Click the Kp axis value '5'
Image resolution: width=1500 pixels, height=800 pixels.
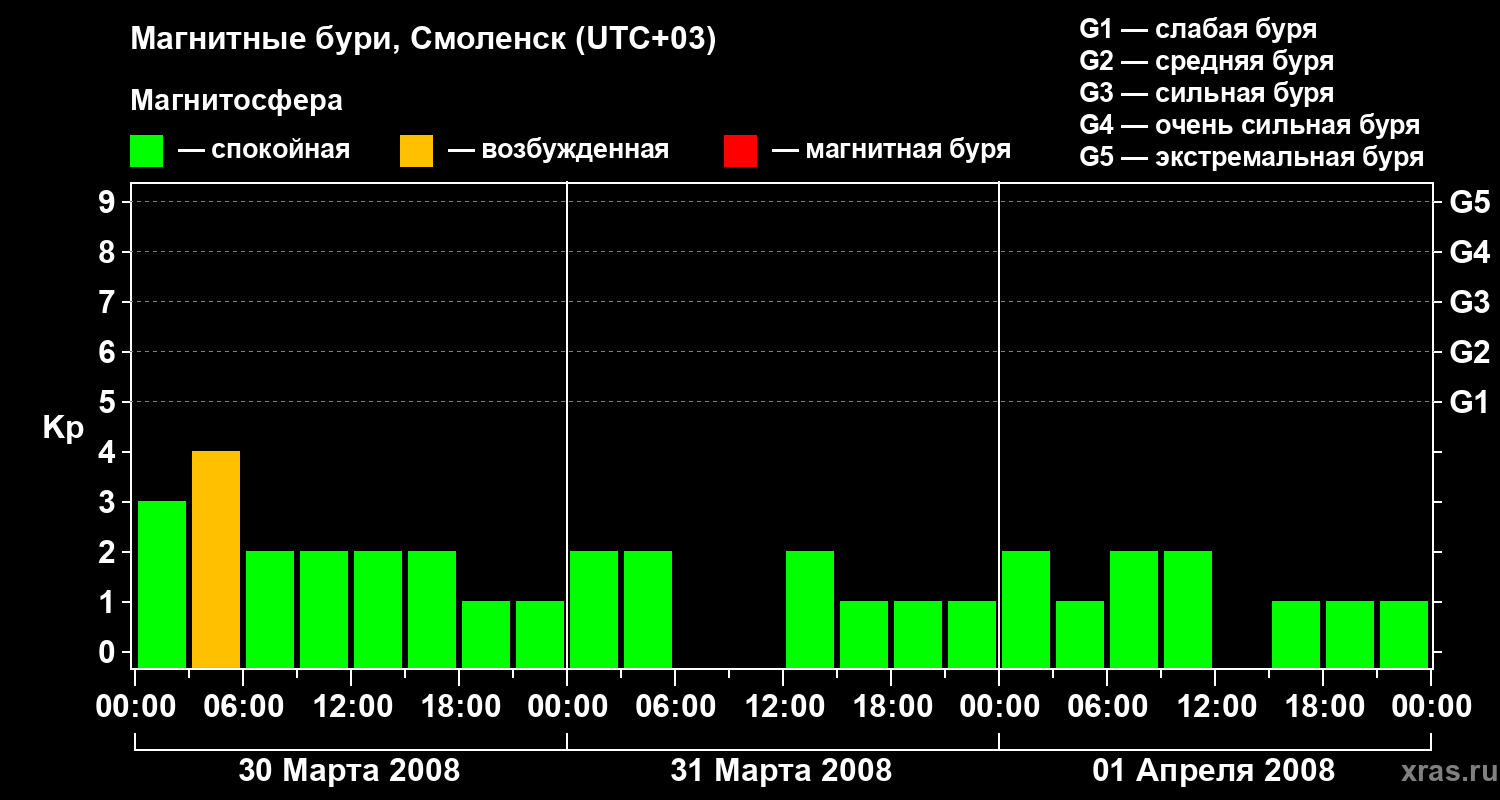(x=109, y=402)
